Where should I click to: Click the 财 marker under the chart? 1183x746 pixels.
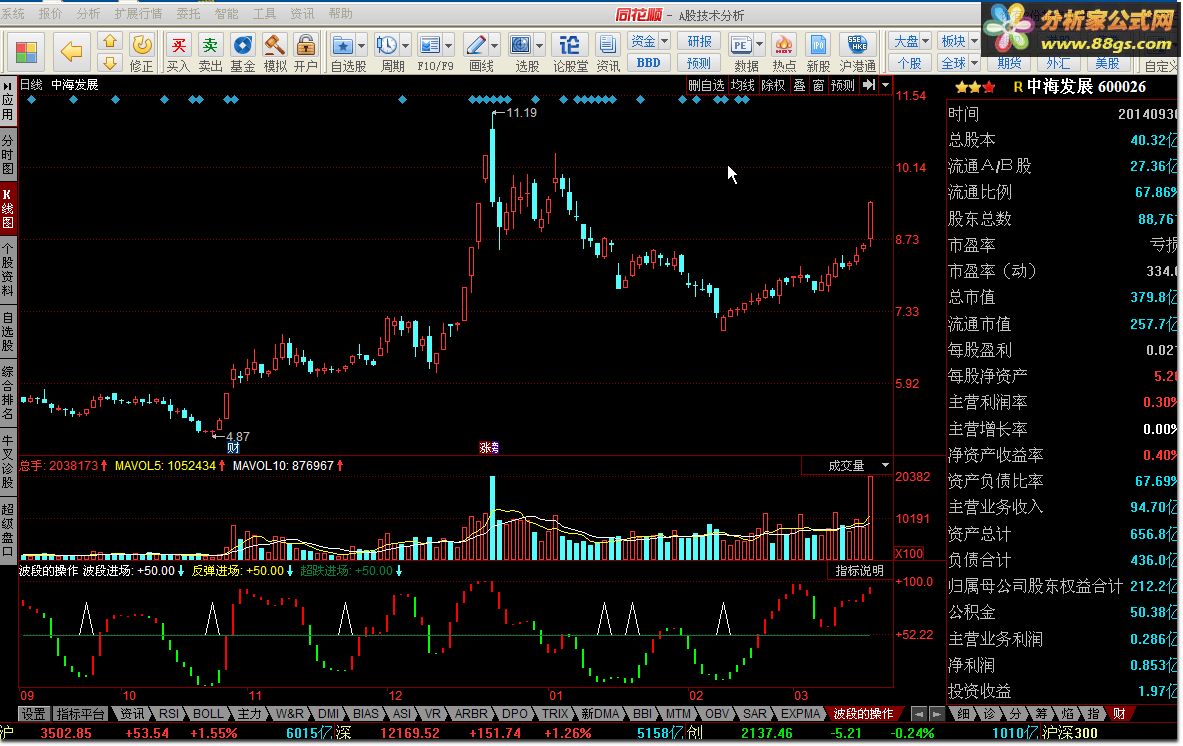coord(233,448)
